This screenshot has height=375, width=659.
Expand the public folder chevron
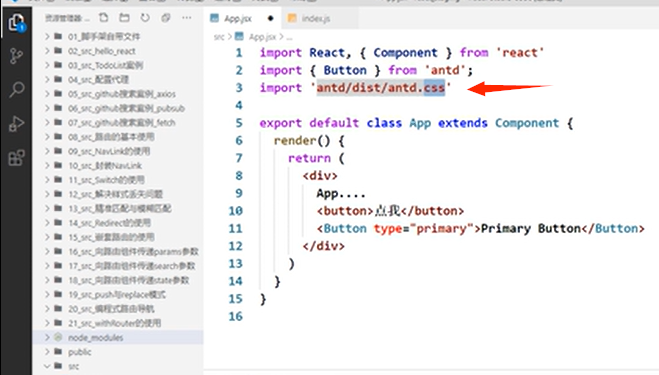(x=47, y=351)
